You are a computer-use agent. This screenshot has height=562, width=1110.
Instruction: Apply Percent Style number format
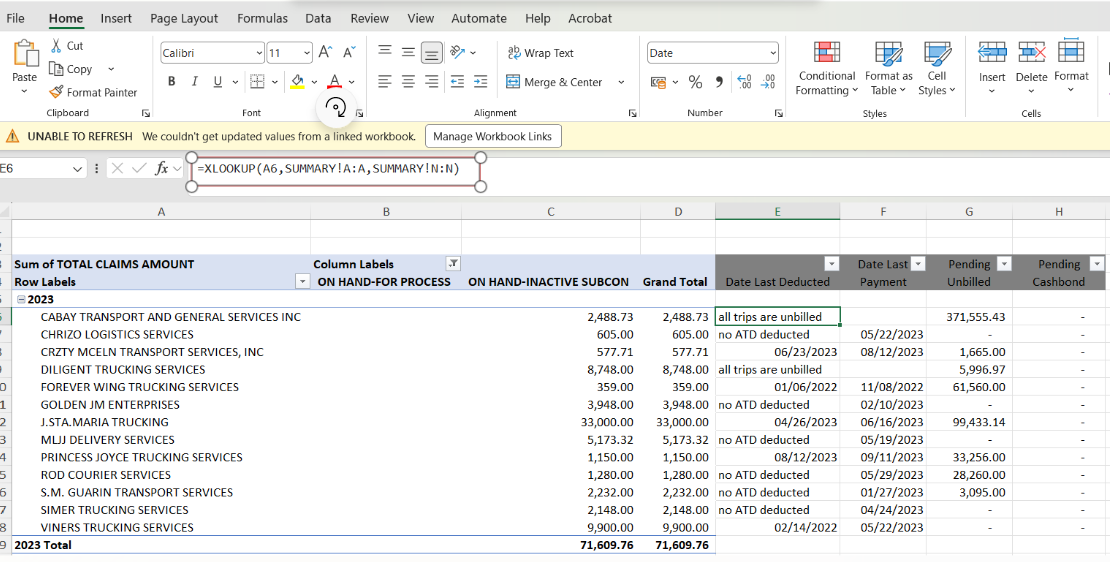point(695,82)
